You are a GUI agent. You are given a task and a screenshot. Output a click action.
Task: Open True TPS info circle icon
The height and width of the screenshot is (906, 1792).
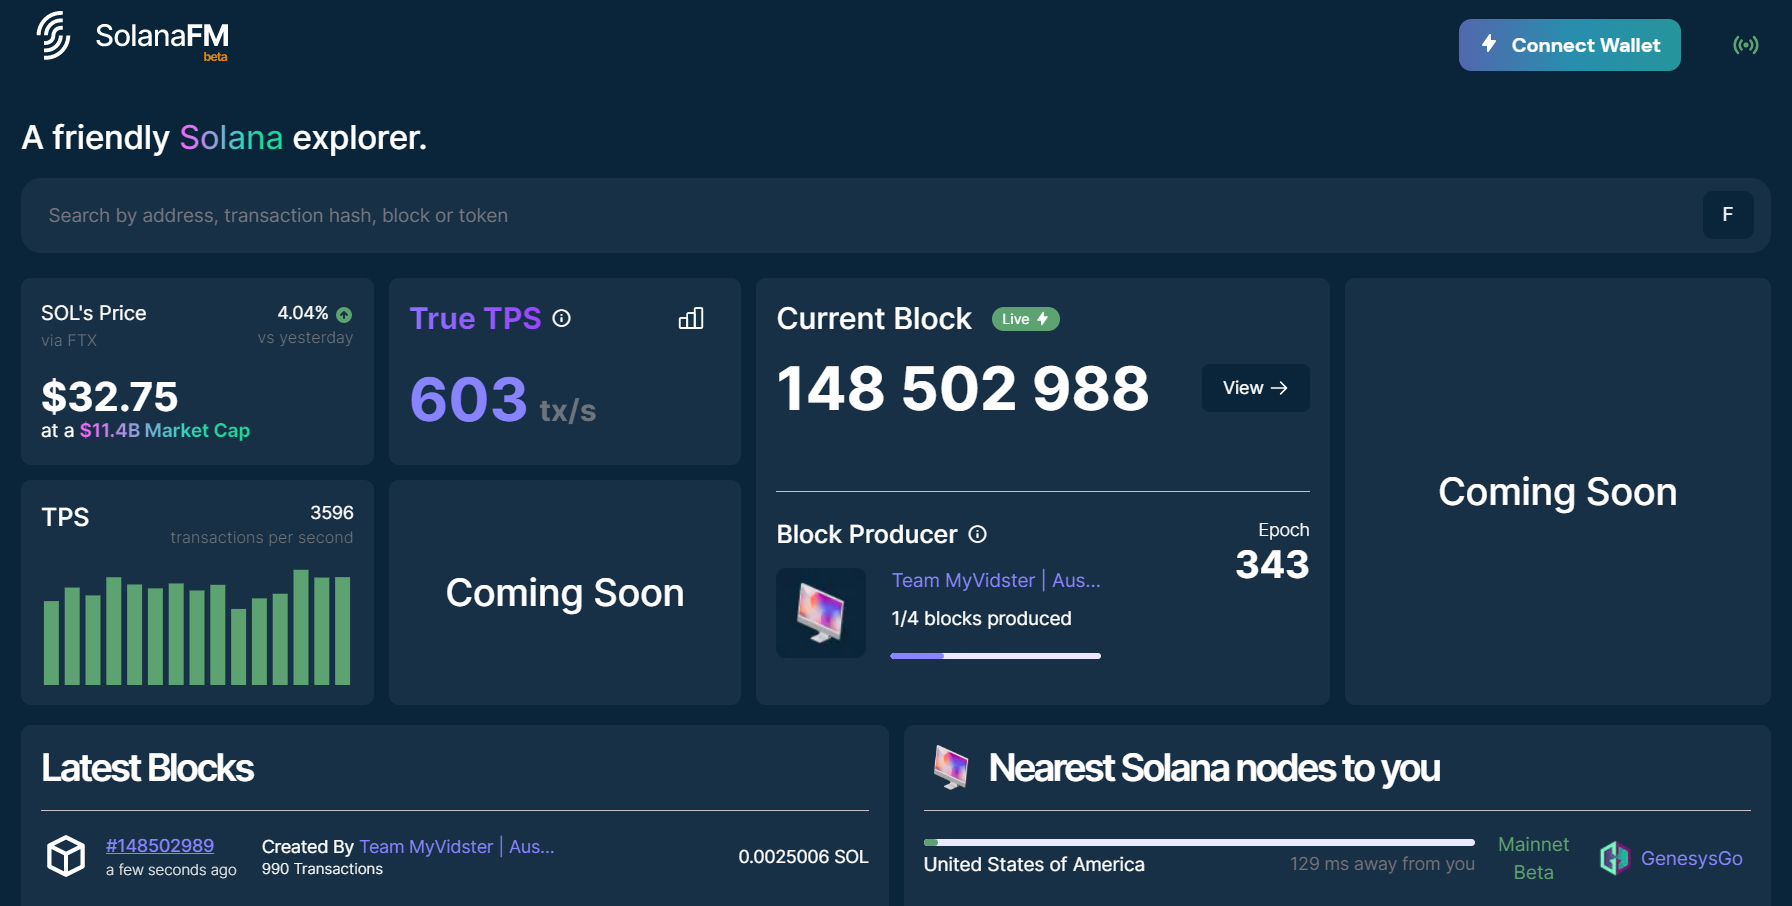(562, 318)
